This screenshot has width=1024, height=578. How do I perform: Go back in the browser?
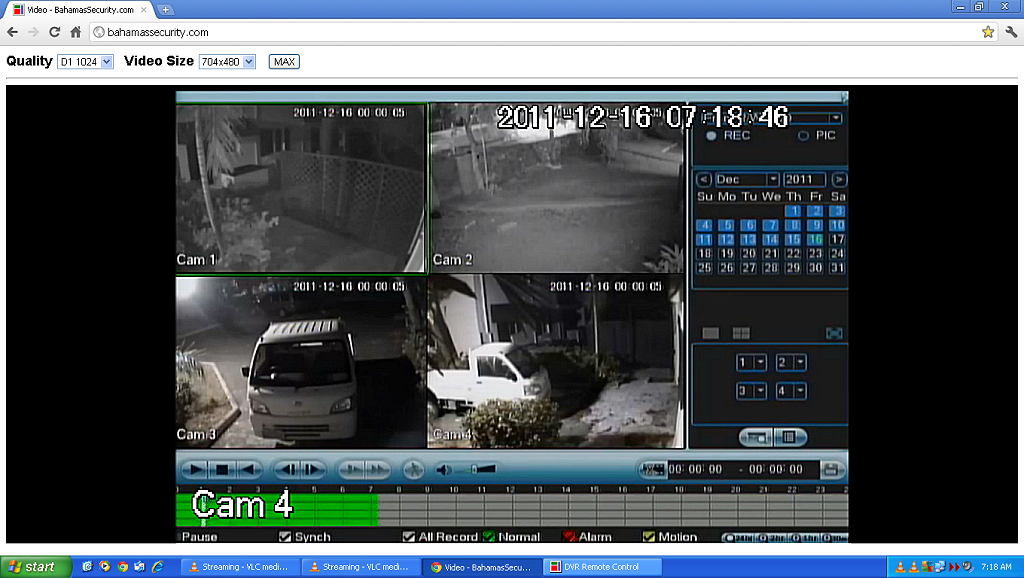pos(12,32)
